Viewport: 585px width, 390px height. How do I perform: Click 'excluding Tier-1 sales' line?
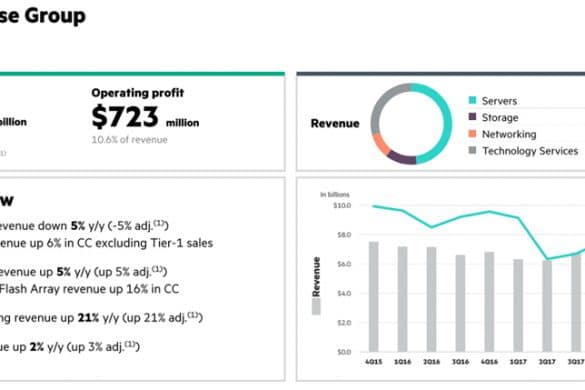(x=106, y=243)
